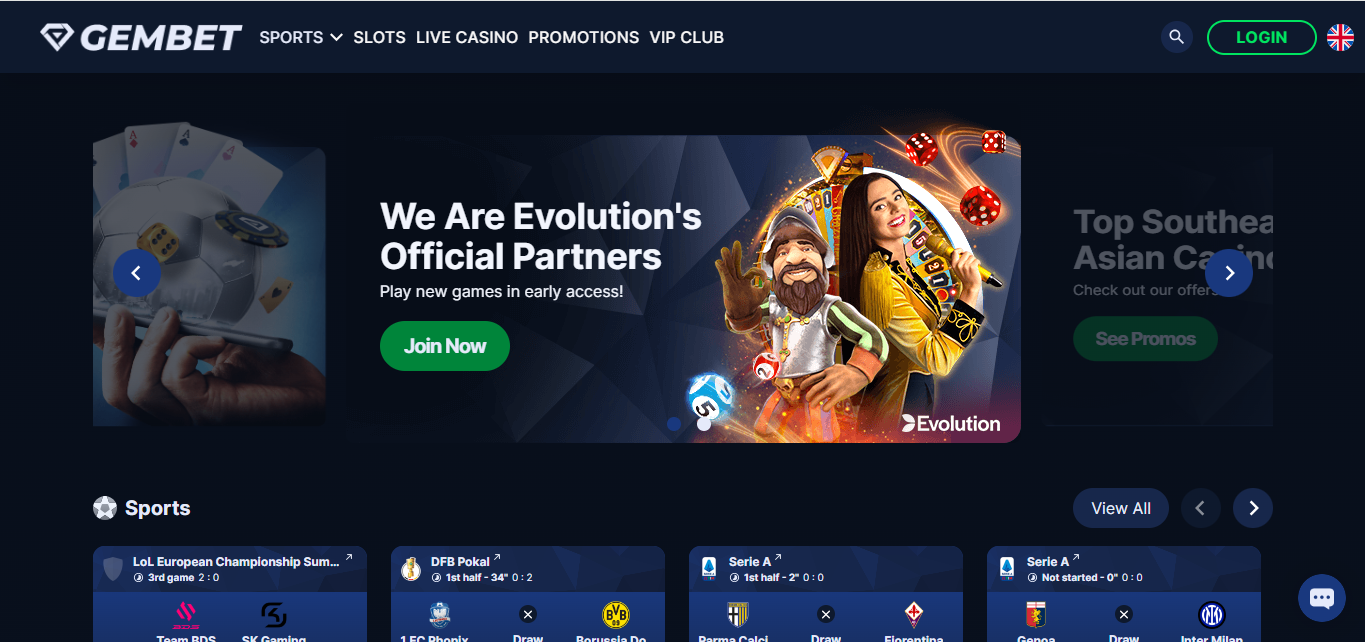The height and width of the screenshot is (642, 1365).
Task: Go to previous banner slide arrow
Action: (x=137, y=272)
